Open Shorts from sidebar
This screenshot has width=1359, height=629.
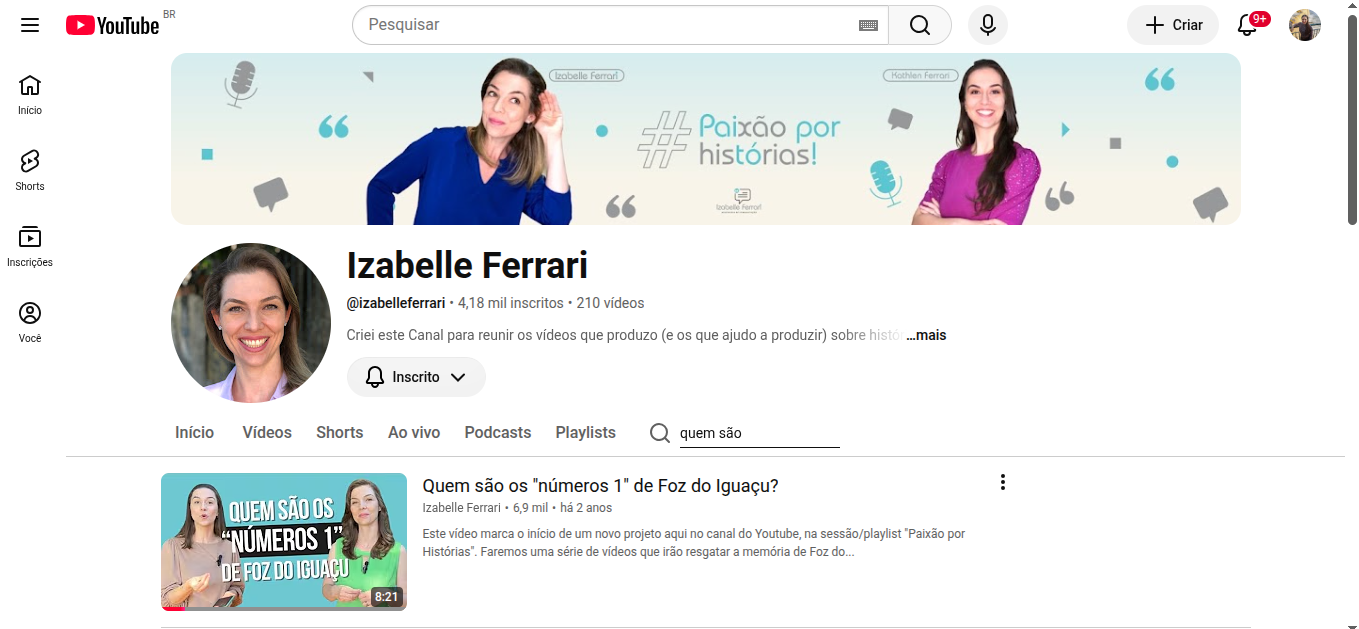[x=30, y=171]
